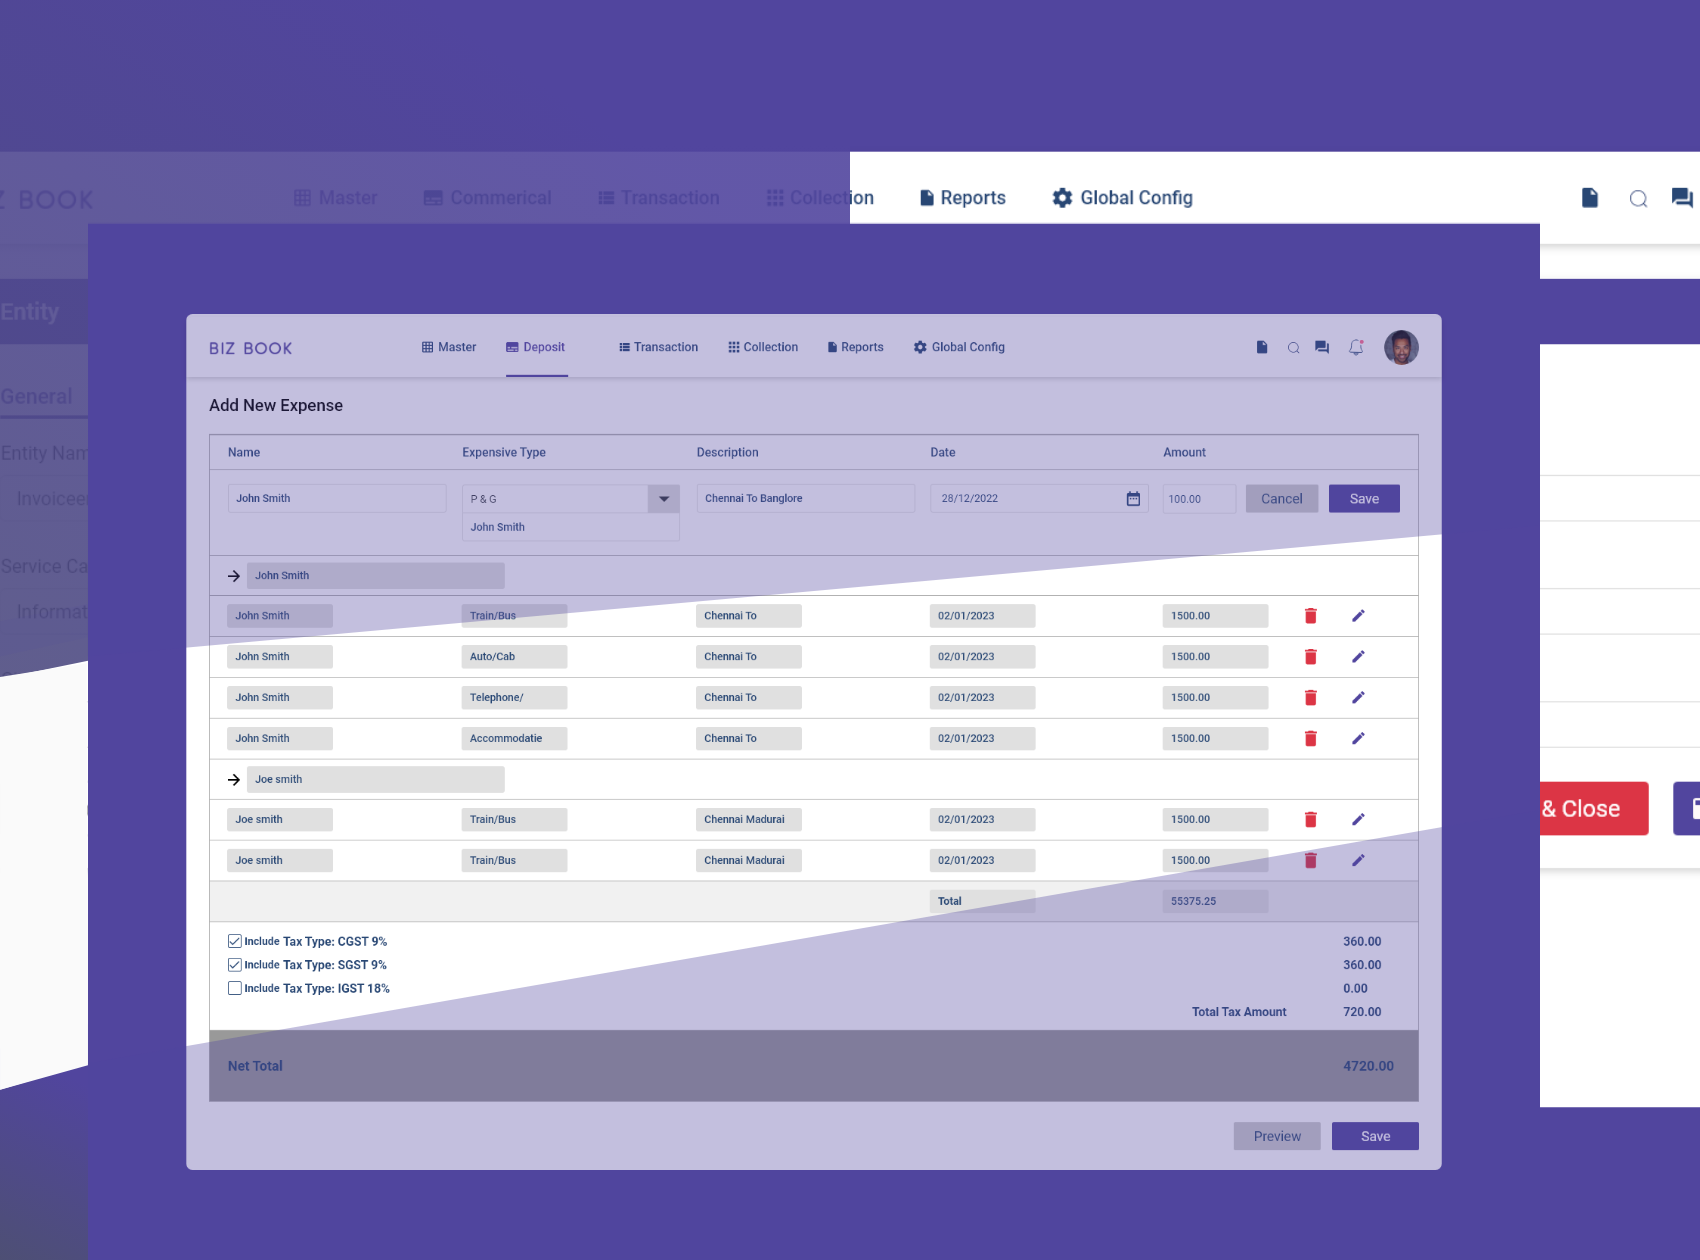1700x1260 pixels.
Task: Switch to the Deposit tab
Action: (536, 348)
